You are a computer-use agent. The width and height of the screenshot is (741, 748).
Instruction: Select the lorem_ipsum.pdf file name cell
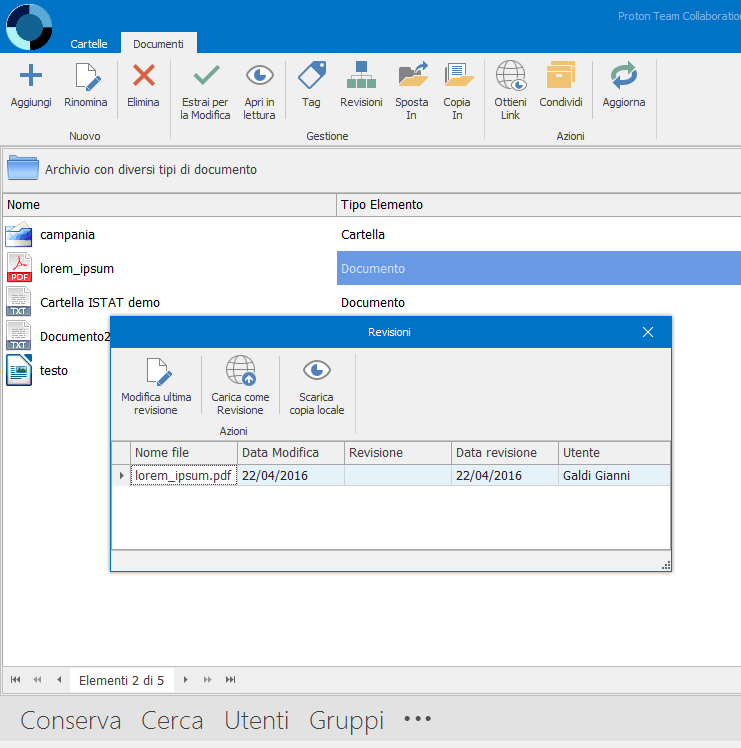[184, 476]
